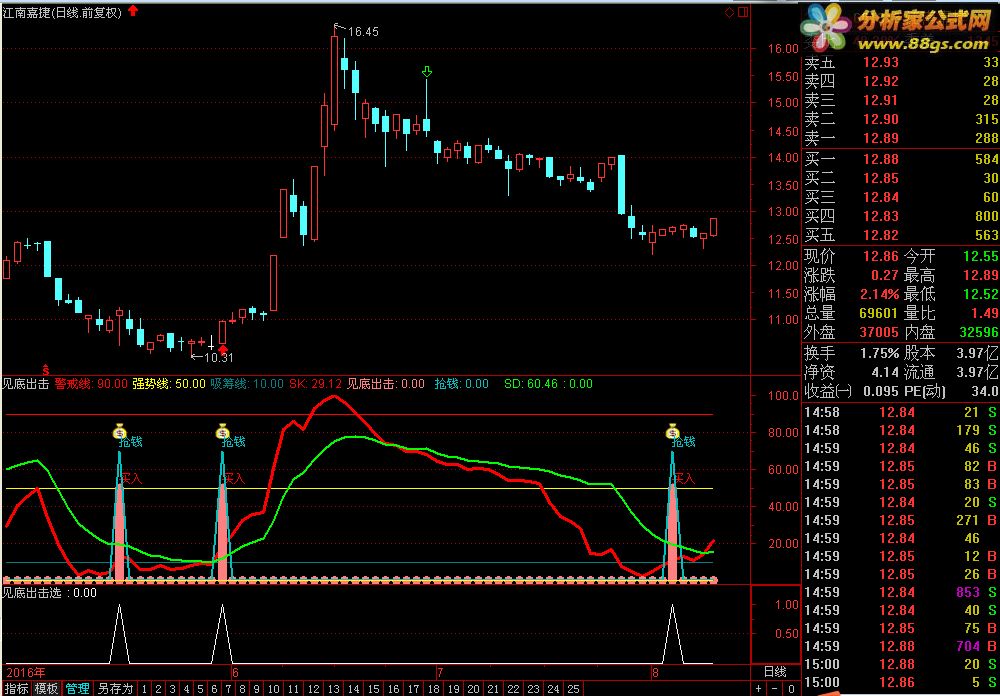The width and height of the screenshot is (1000, 696).
Task: Click the tick row with volume 853
Action: (901, 593)
